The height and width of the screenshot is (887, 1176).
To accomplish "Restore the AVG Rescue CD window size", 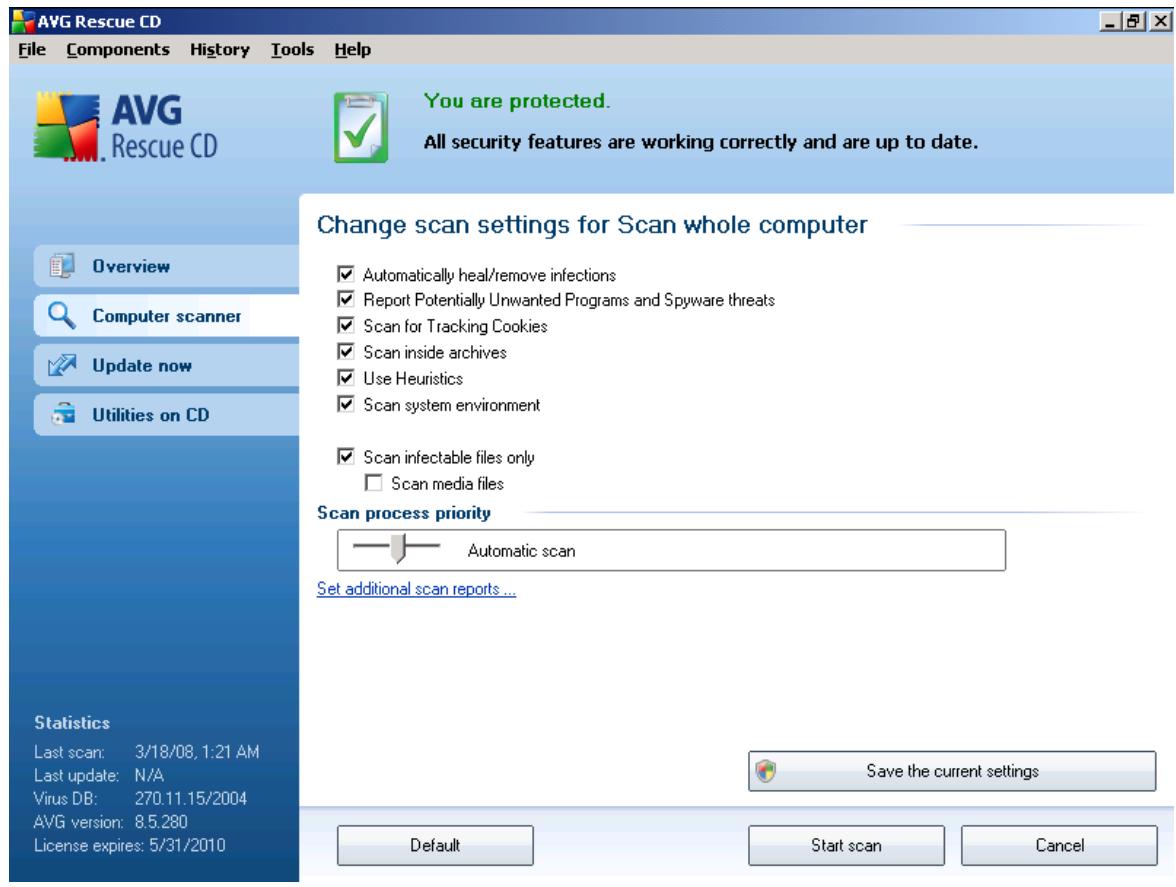I will point(1134,21).
